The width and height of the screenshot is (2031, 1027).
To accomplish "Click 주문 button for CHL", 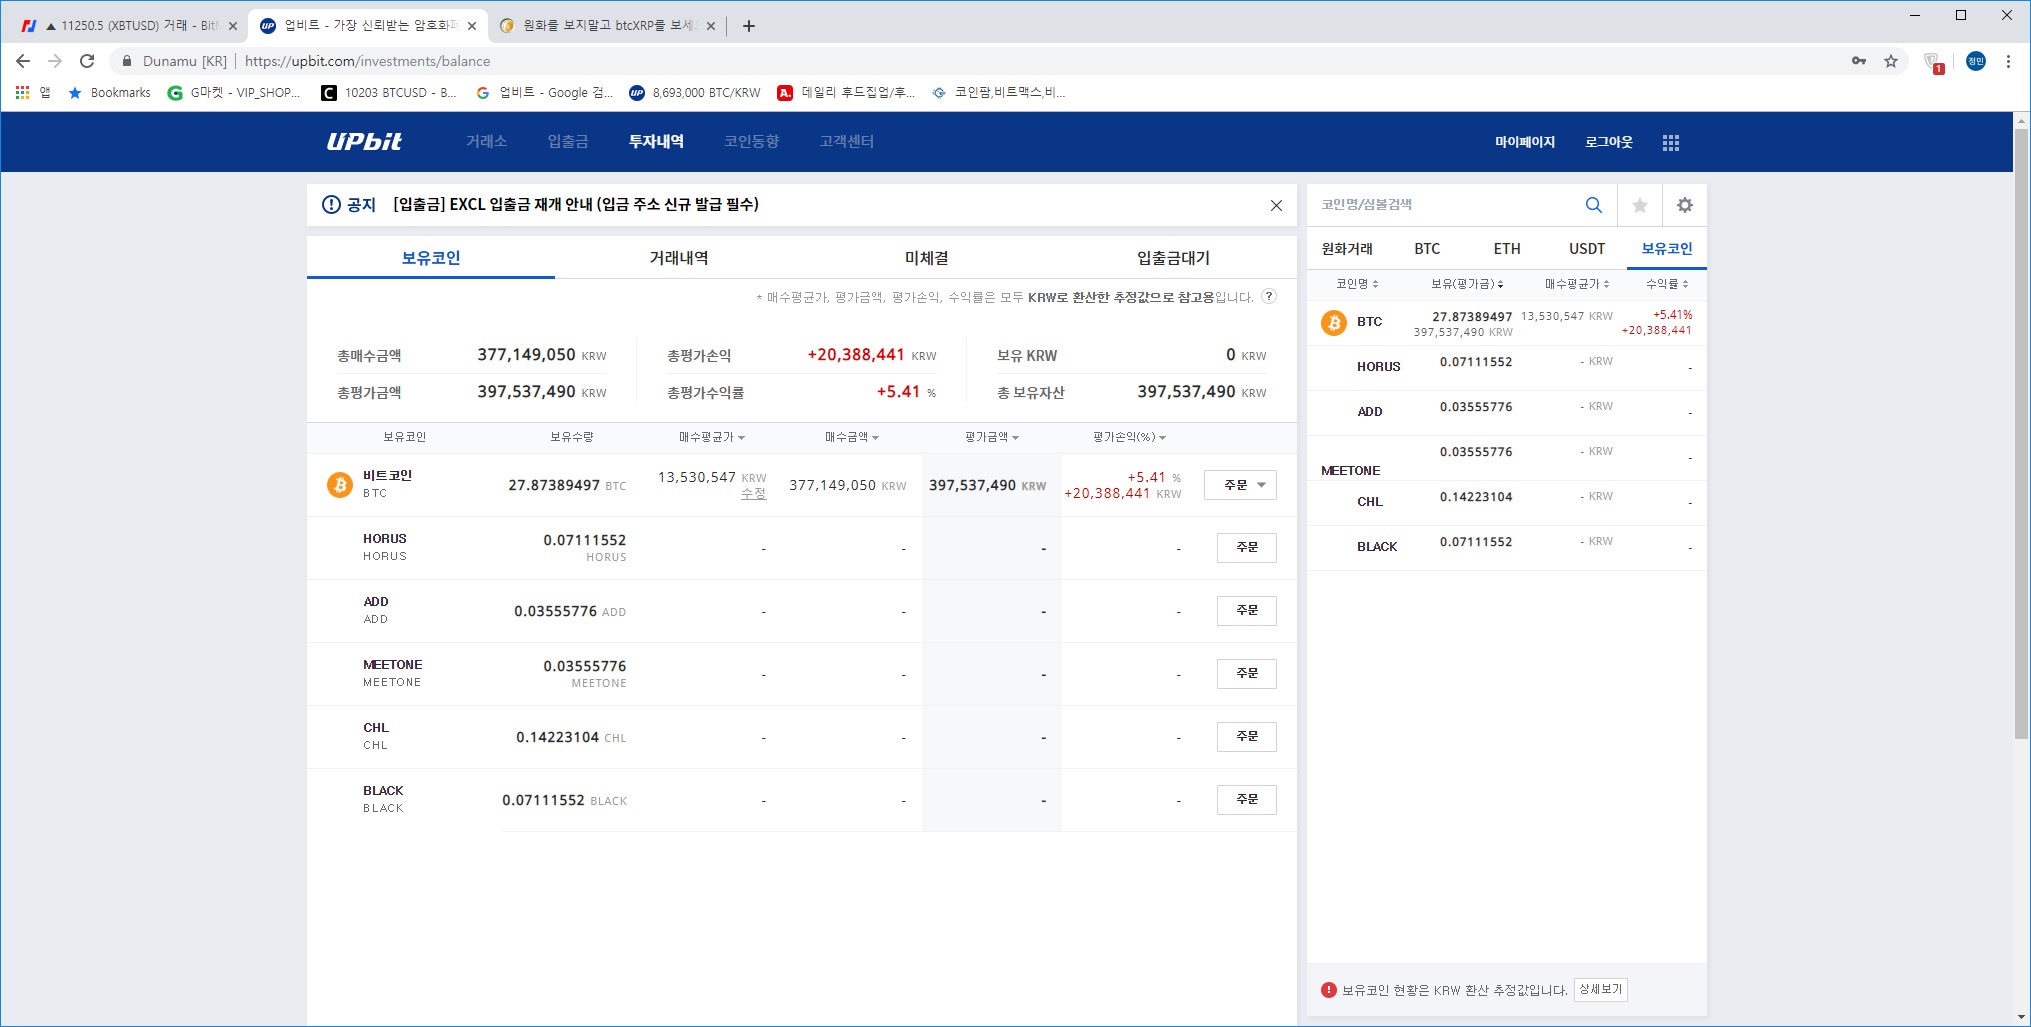I will 1247,737.
